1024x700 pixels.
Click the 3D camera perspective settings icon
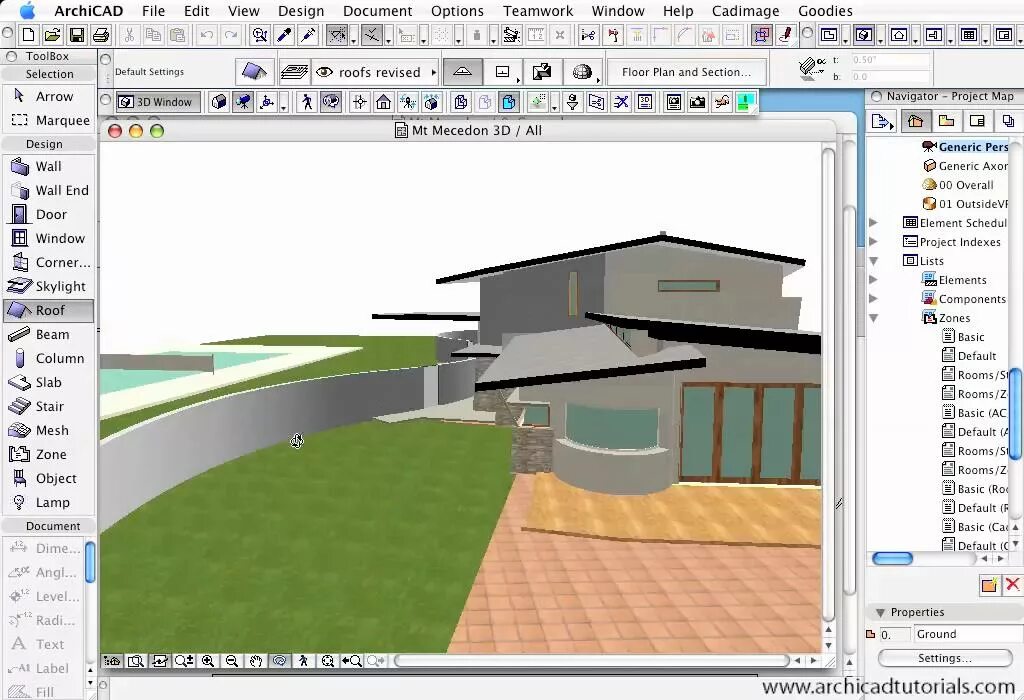243,102
